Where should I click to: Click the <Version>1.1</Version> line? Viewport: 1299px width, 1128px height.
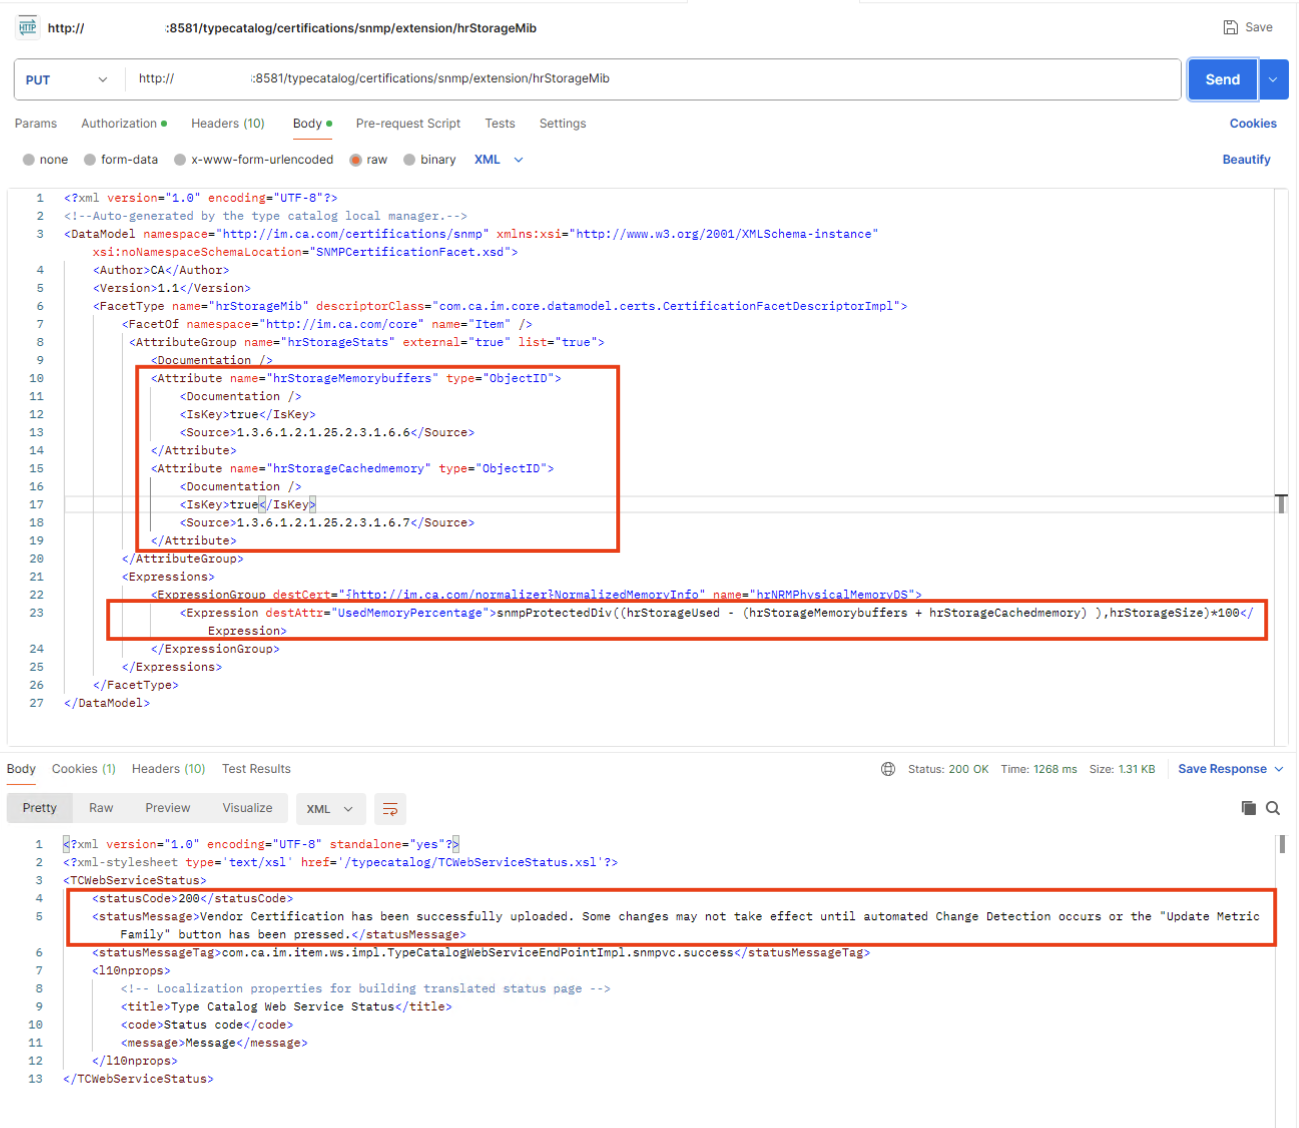pos(172,288)
